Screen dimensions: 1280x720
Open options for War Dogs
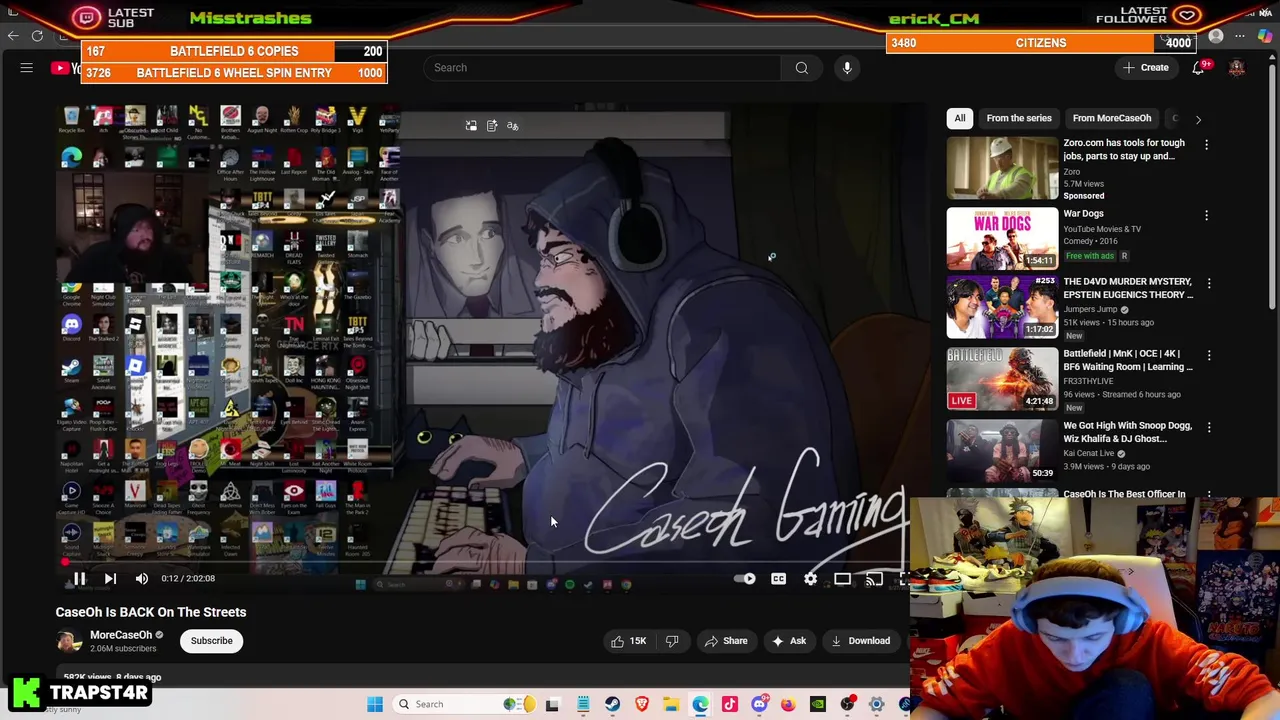coord(1206,215)
